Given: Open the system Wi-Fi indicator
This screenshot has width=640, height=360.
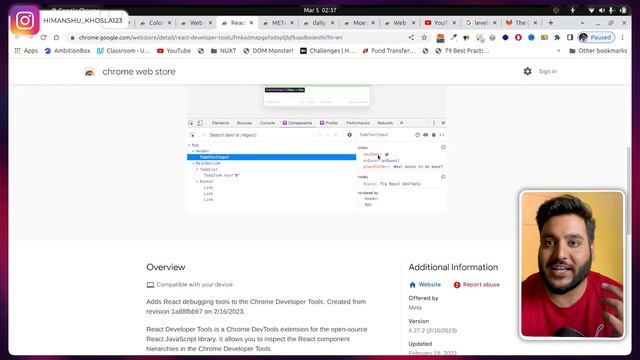Looking at the screenshot, I should (x=591, y=10).
